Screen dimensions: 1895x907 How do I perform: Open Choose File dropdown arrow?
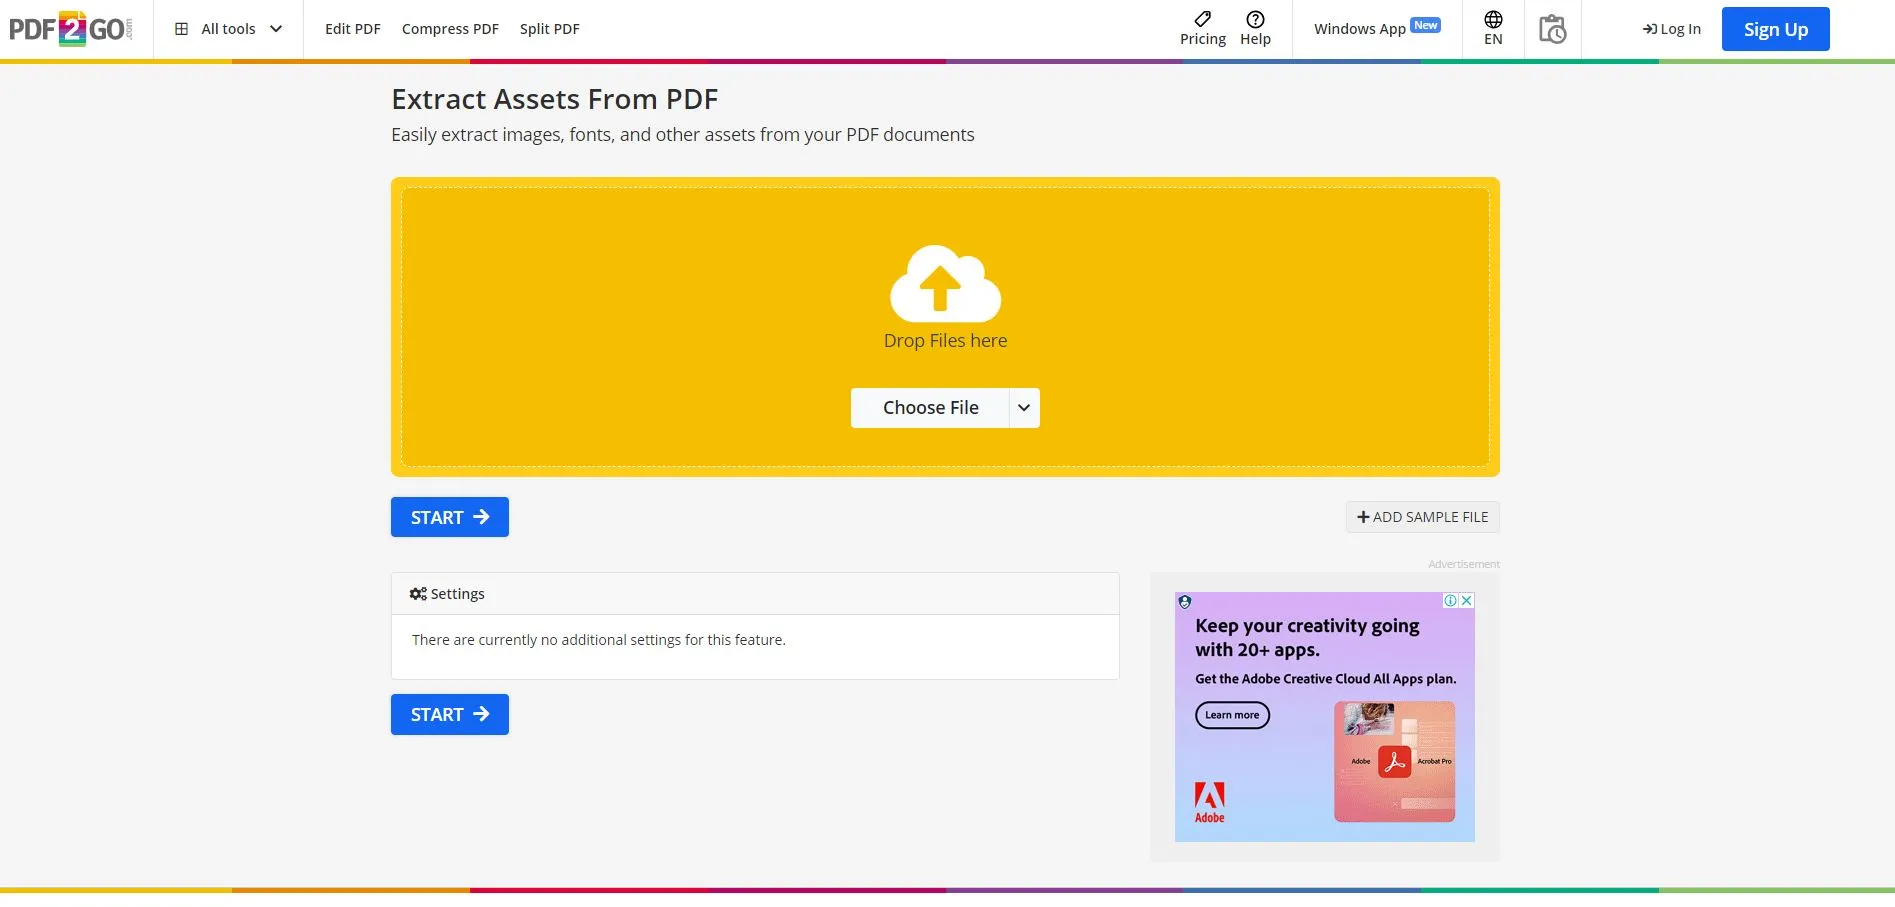pyautogui.click(x=1024, y=408)
